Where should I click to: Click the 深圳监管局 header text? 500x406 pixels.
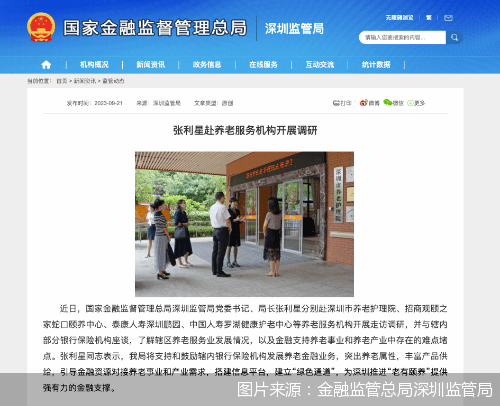coord(294,29)
